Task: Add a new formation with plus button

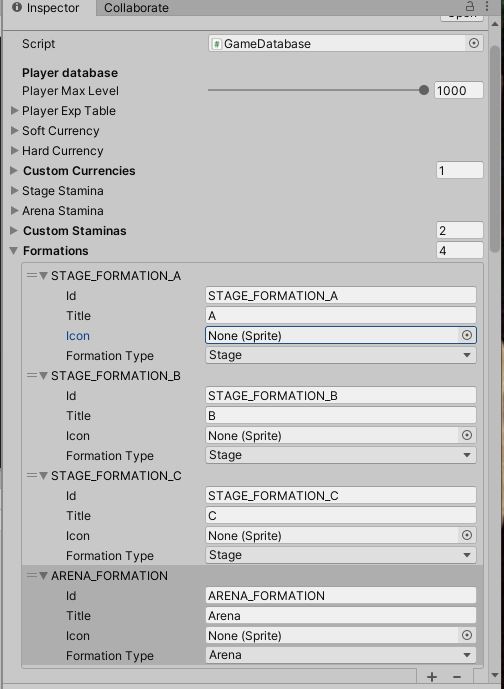Action: [432, 677]
